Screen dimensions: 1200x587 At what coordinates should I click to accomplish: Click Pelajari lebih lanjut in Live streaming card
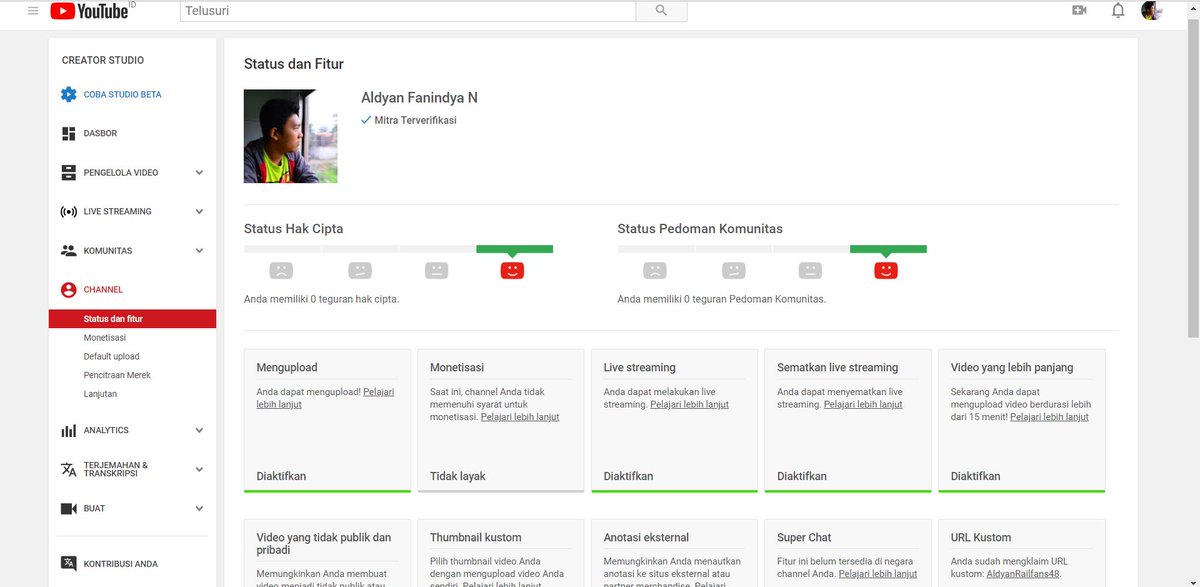[x=689, y=404]
